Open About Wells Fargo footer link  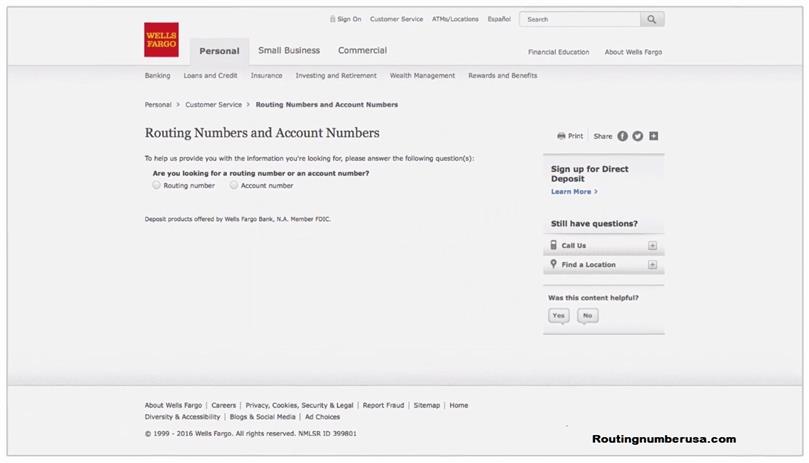coord(173,405)
